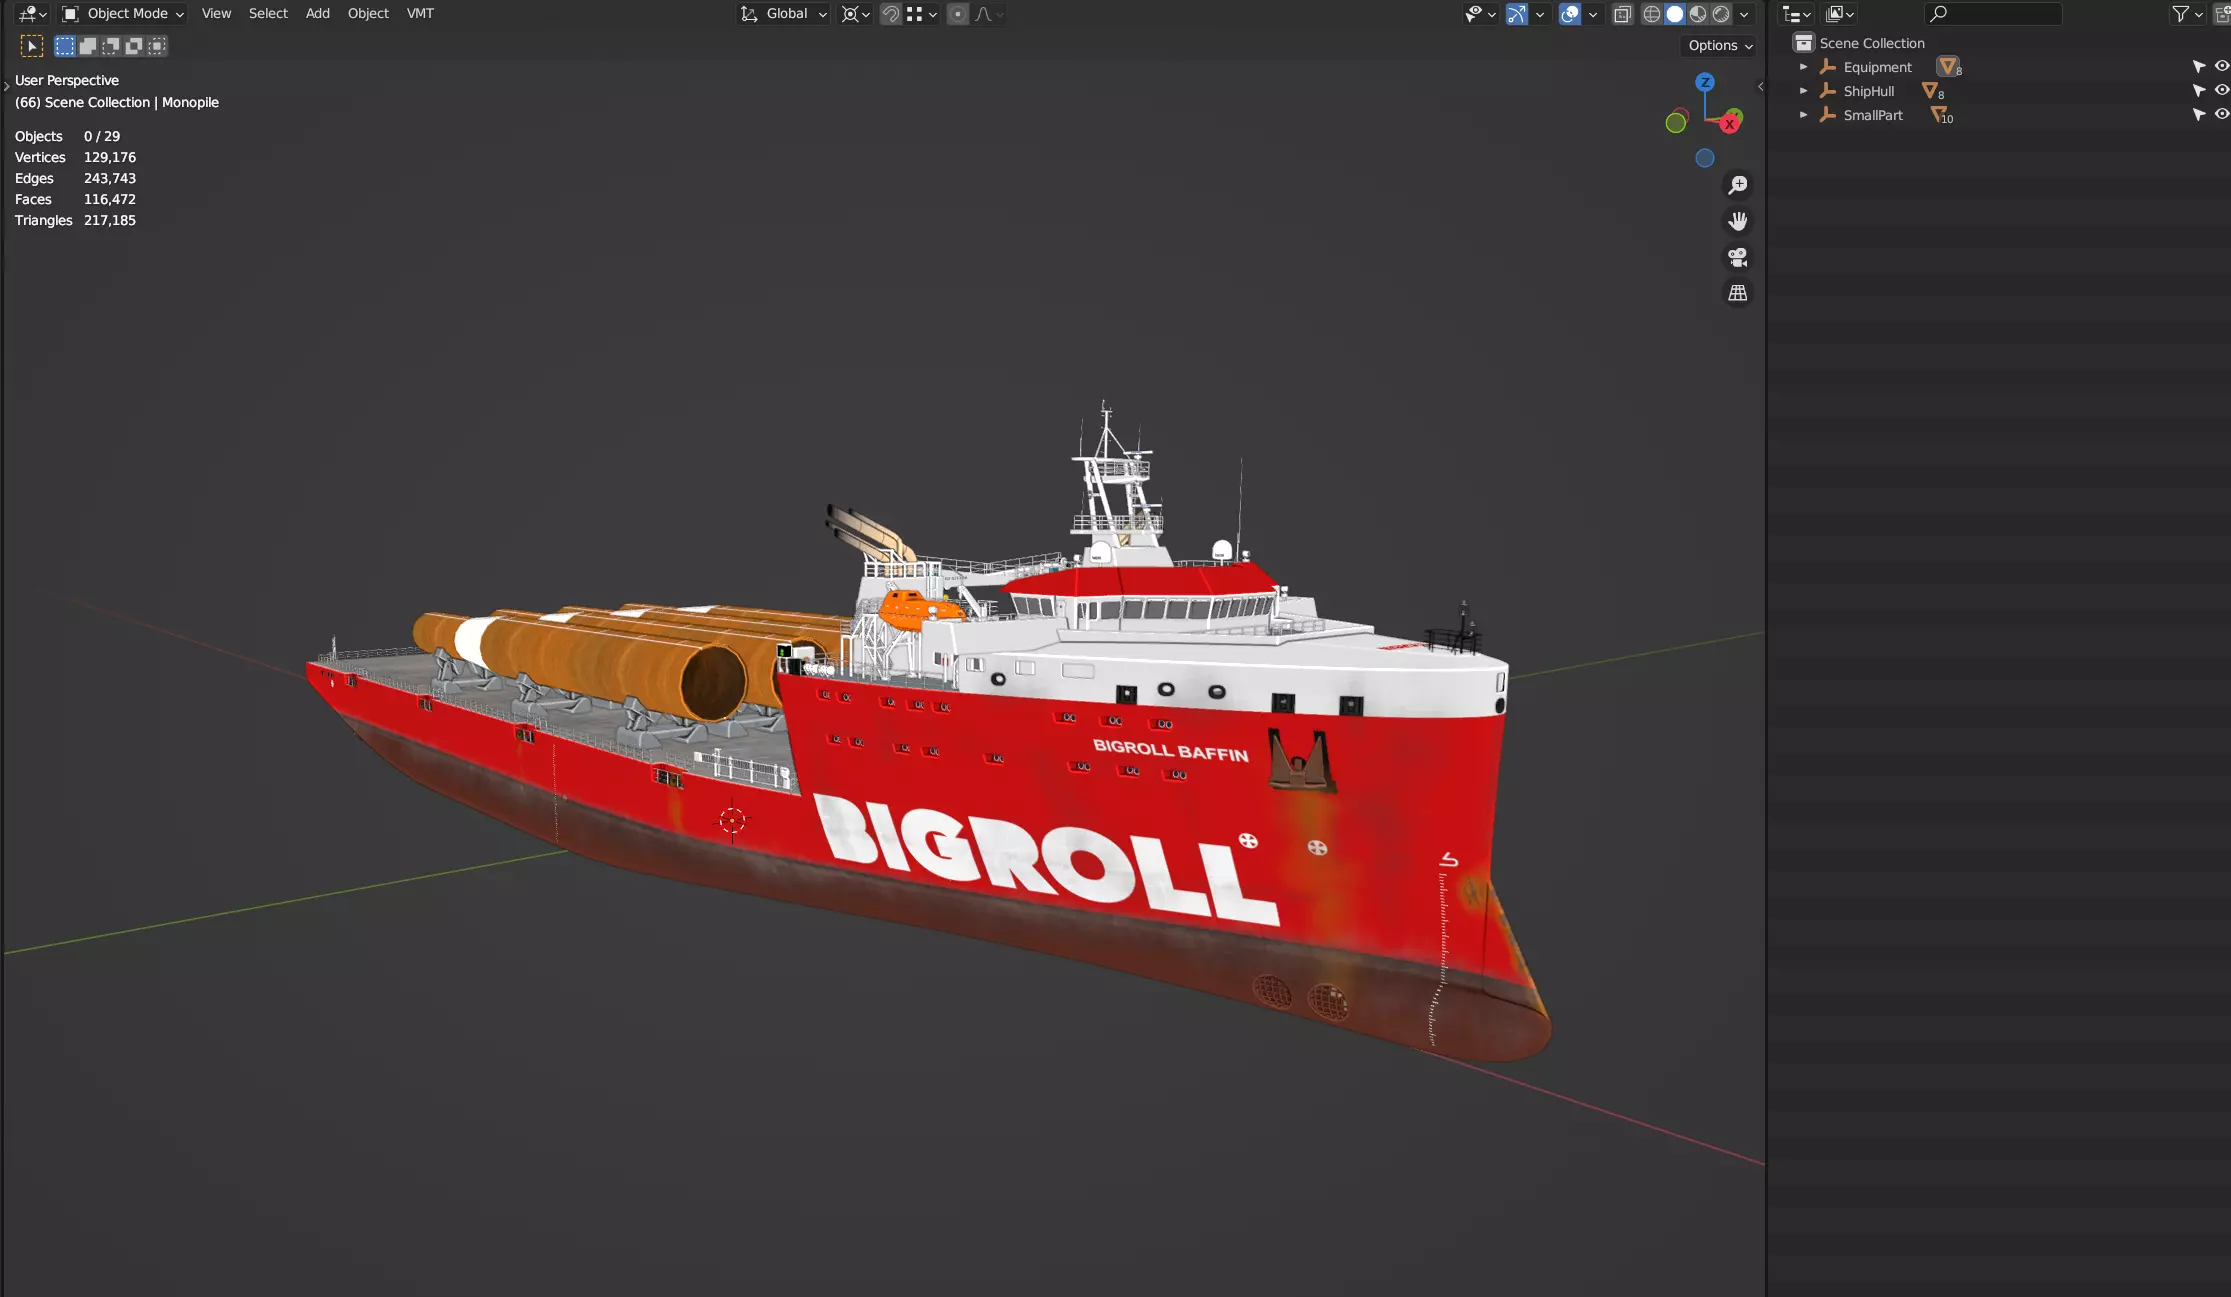
Task: Click X axis on navigation gizmo
Action: pos(1729,124)
